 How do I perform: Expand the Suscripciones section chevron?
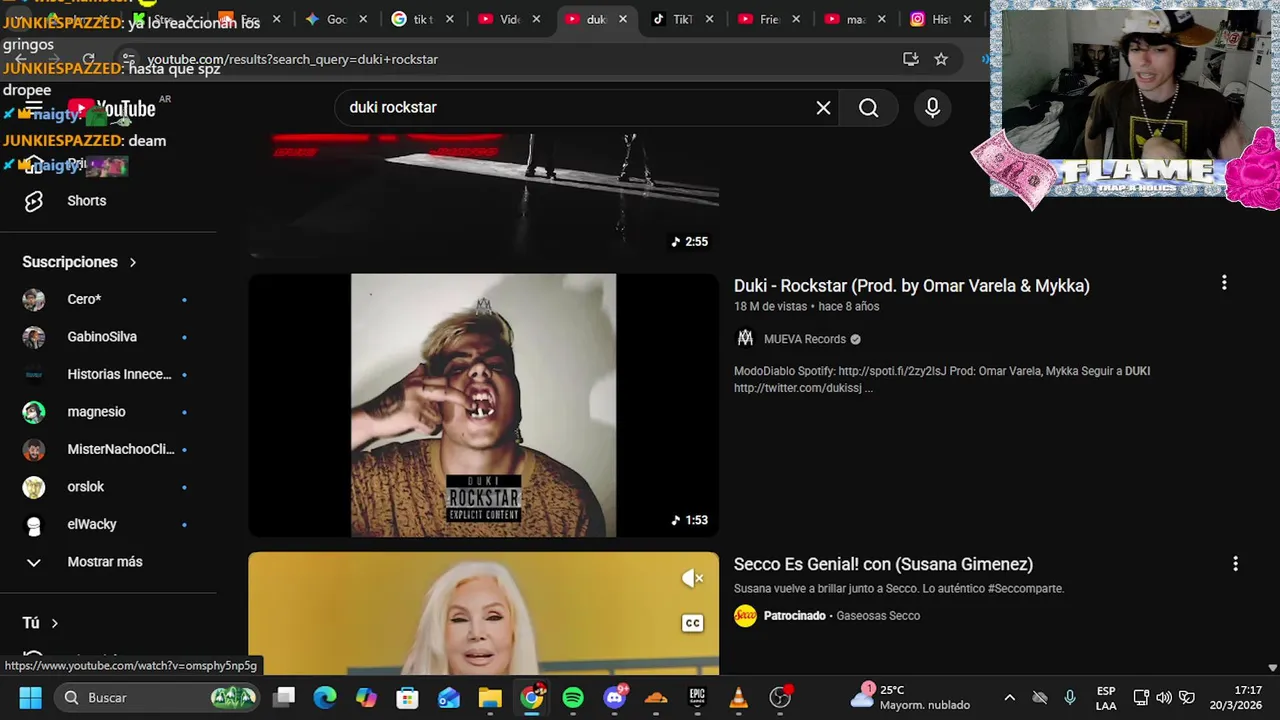point(132,262)
